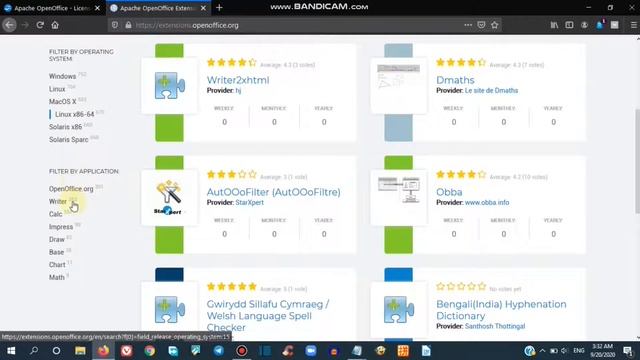Open Gwirydd Sillafu Cymraeg extension title

[268, 316]
